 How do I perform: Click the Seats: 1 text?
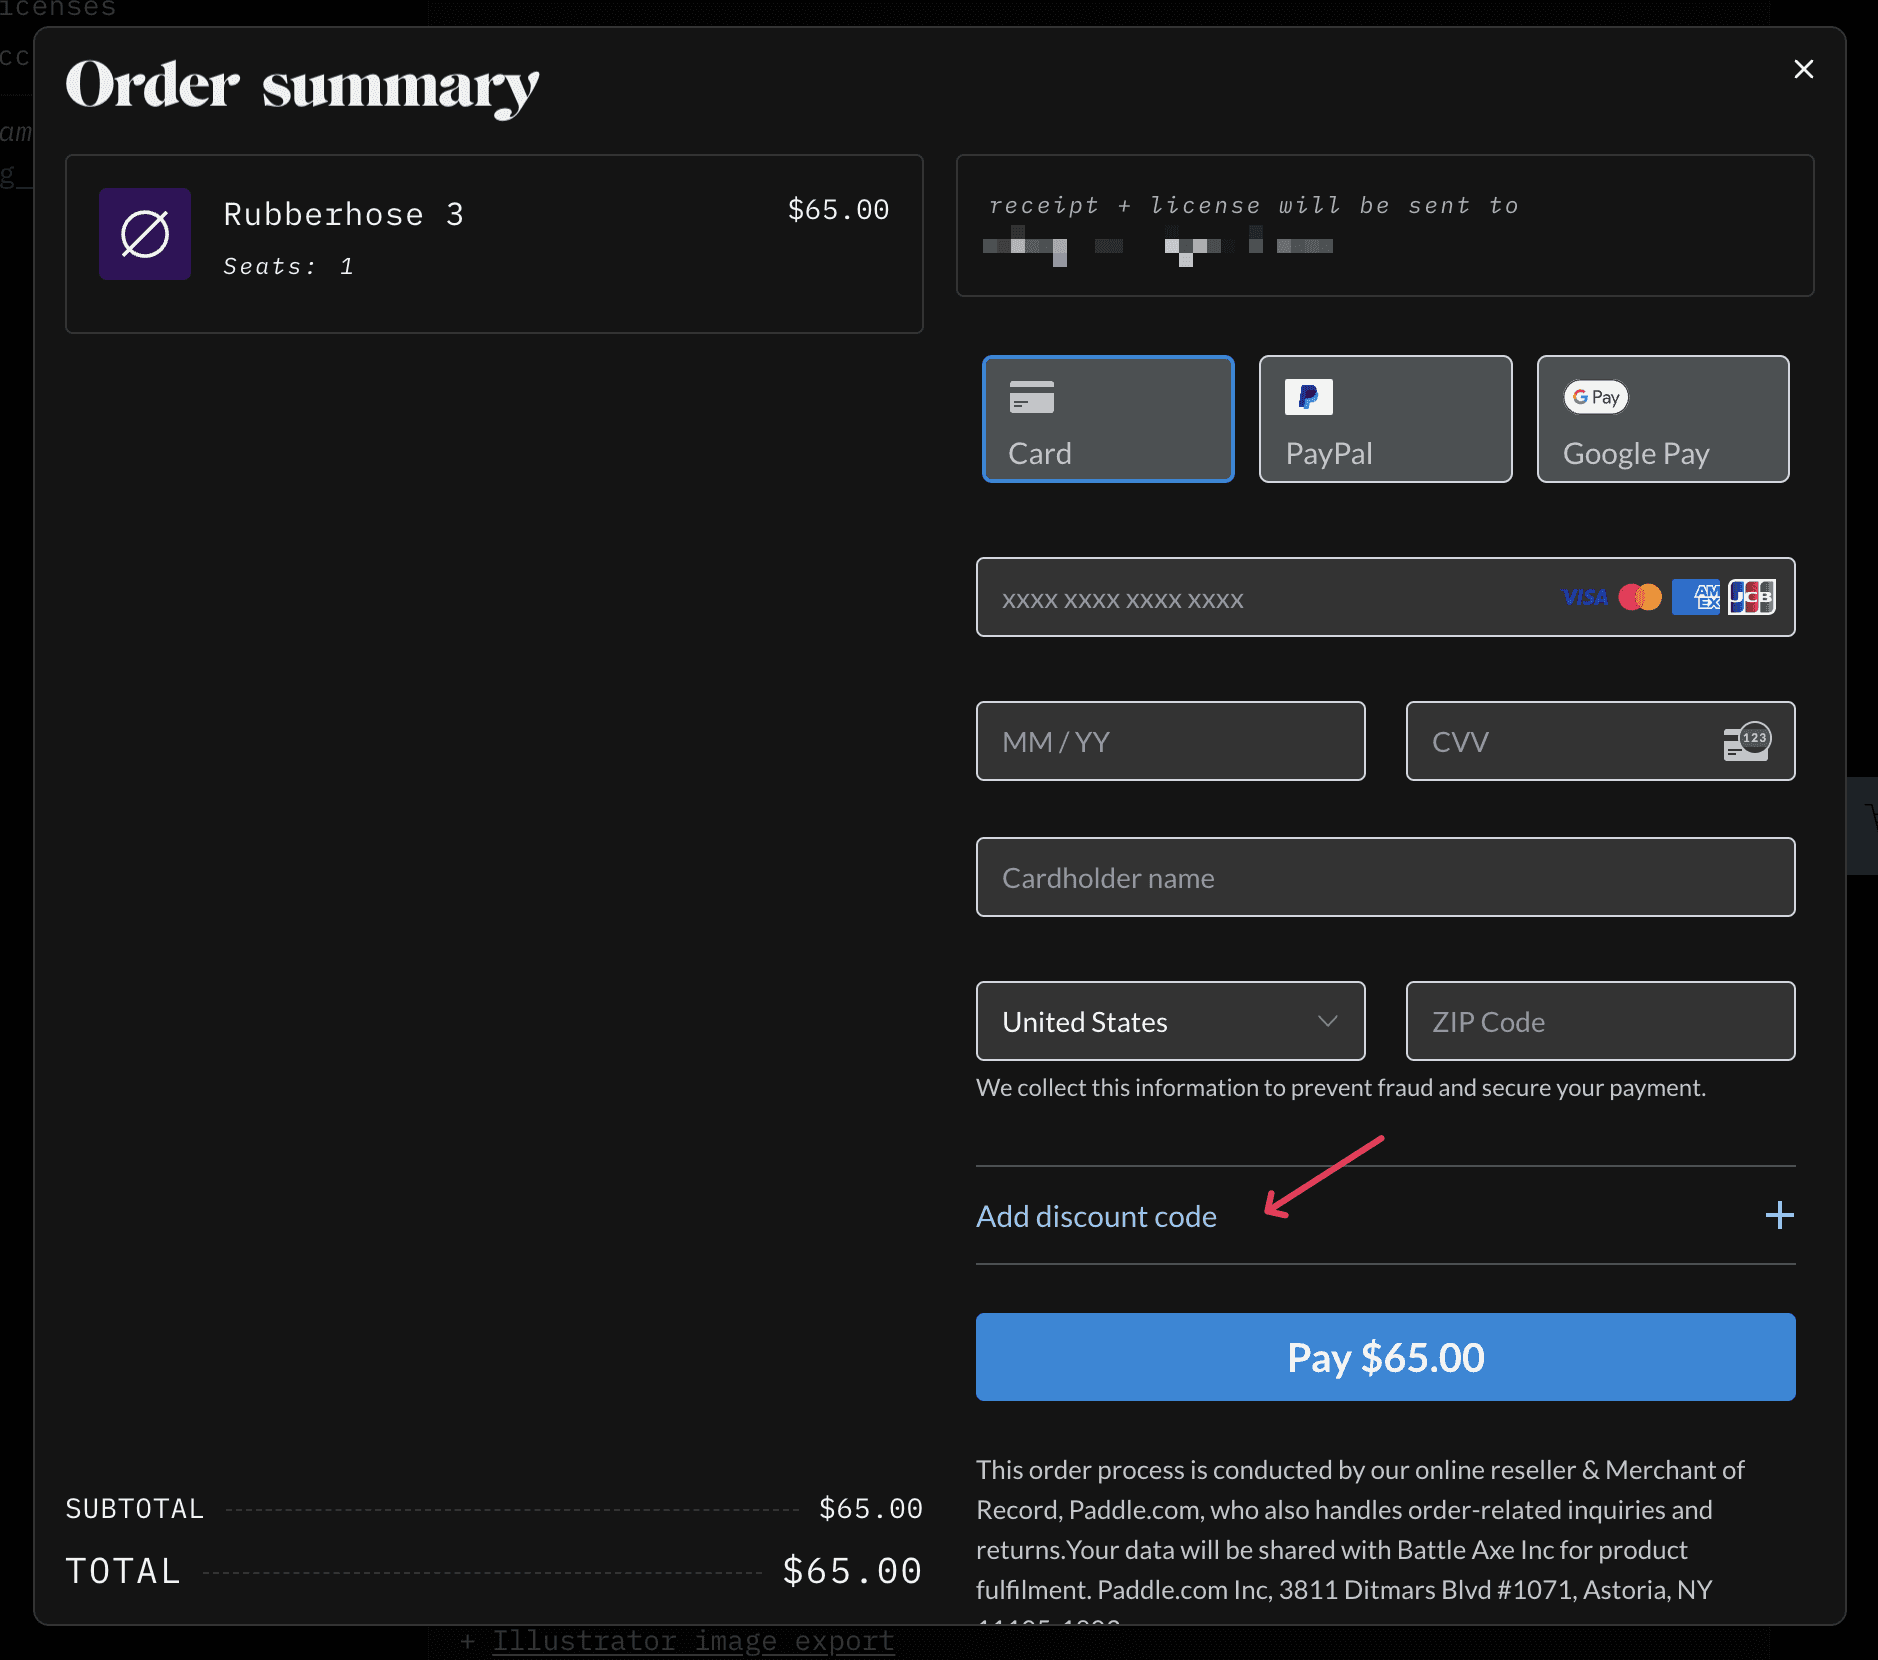point(288,266)
